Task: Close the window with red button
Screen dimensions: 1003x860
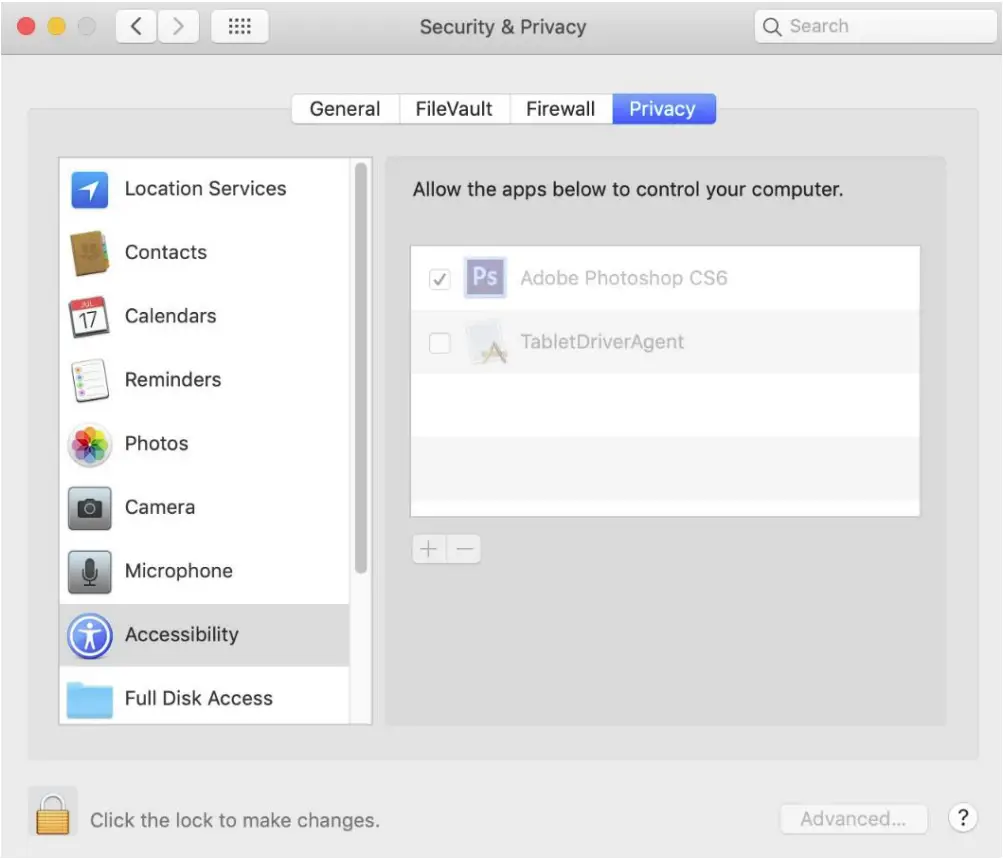Action: pos(26,26)
